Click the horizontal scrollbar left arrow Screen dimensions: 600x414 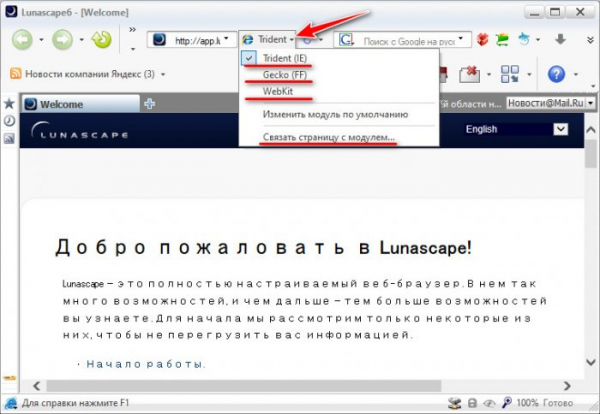(36, 386)
